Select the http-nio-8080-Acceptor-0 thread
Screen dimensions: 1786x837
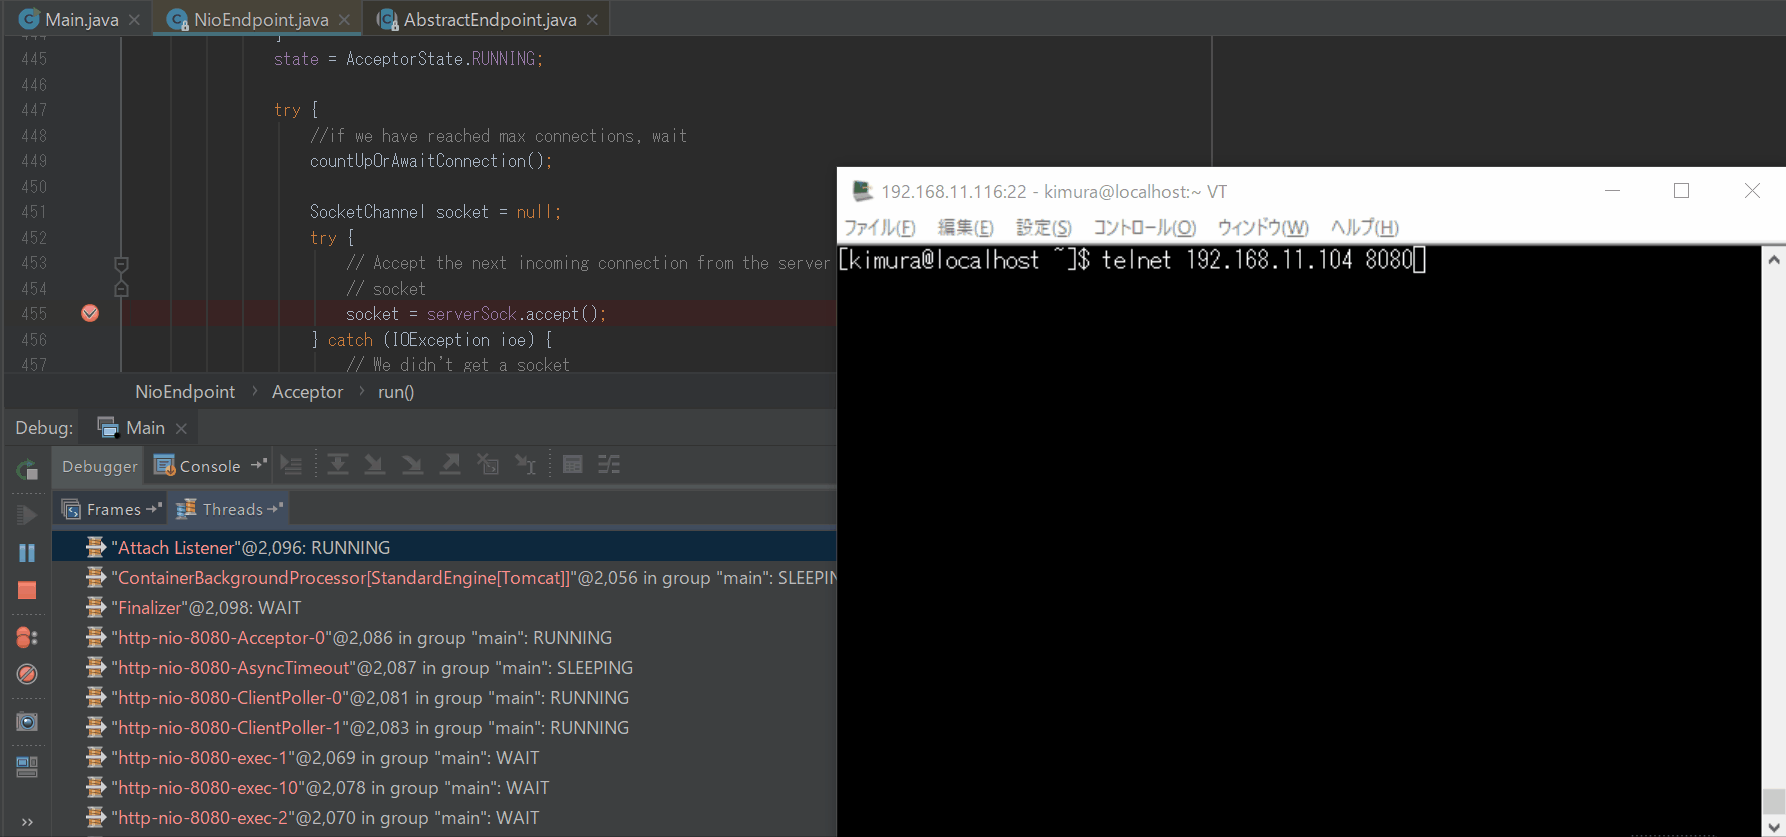pyautogui.click(x=361, y=638)
